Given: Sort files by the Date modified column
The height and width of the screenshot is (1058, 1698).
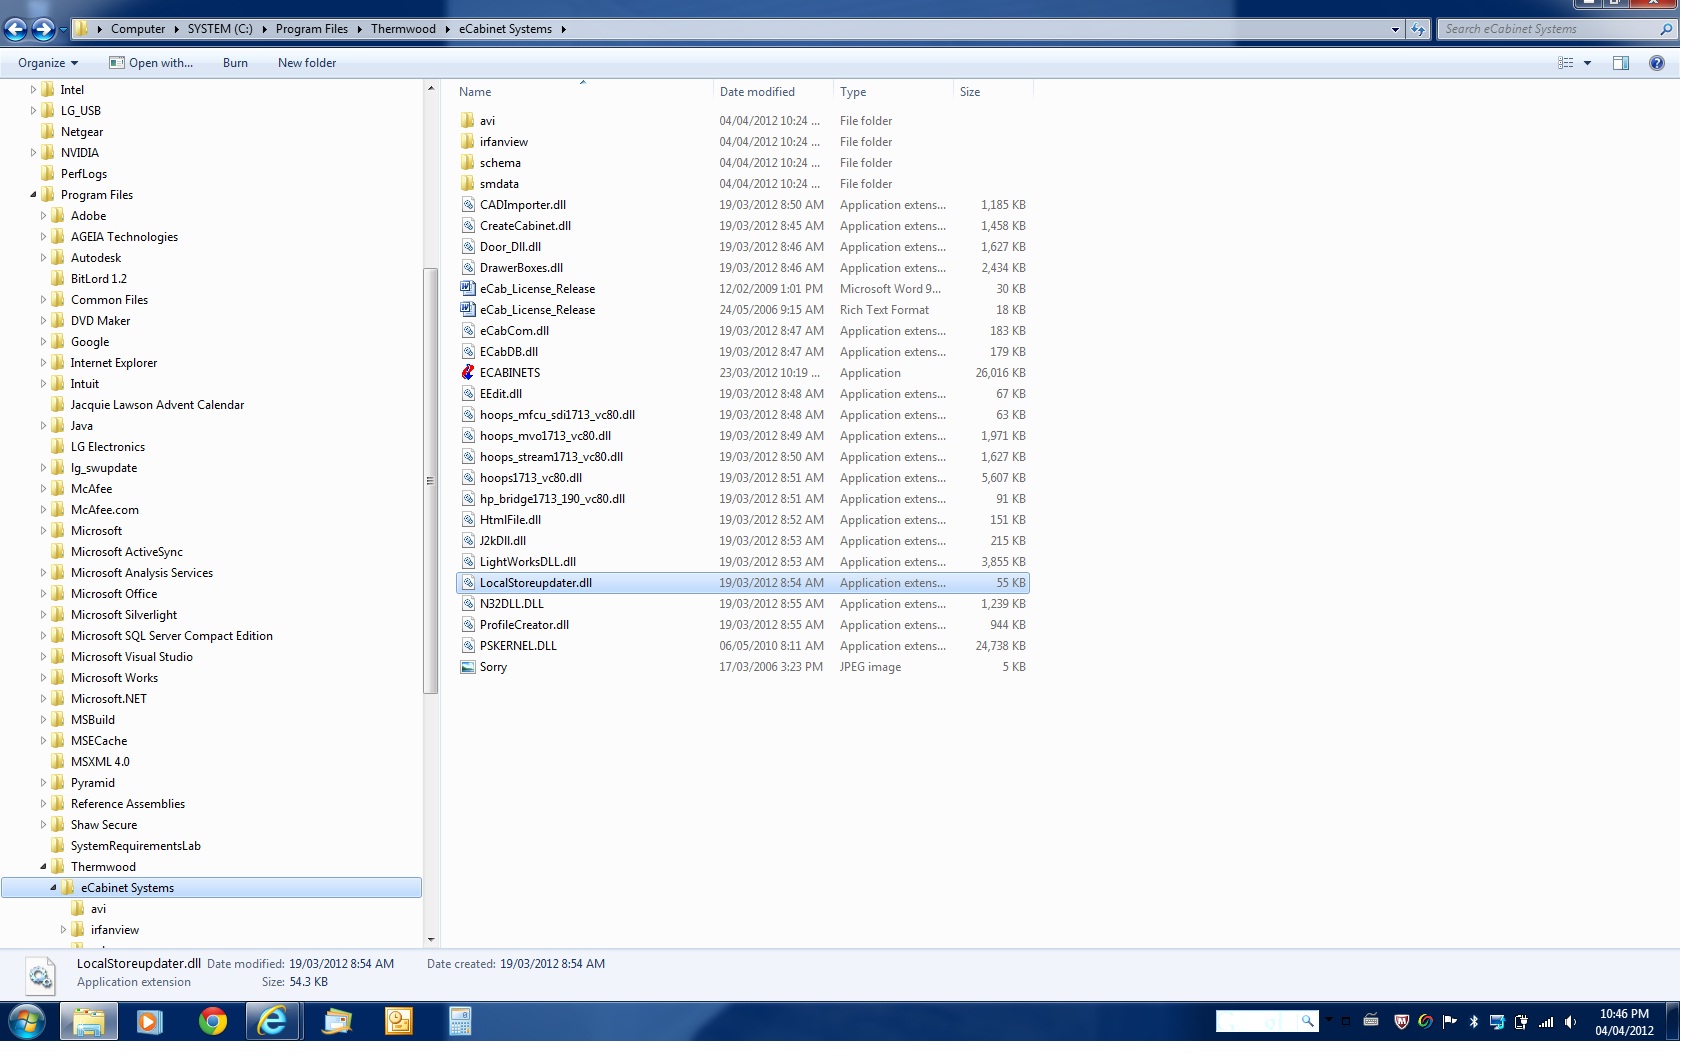Looking at the screenshot, I should click(x=757, y=92).
